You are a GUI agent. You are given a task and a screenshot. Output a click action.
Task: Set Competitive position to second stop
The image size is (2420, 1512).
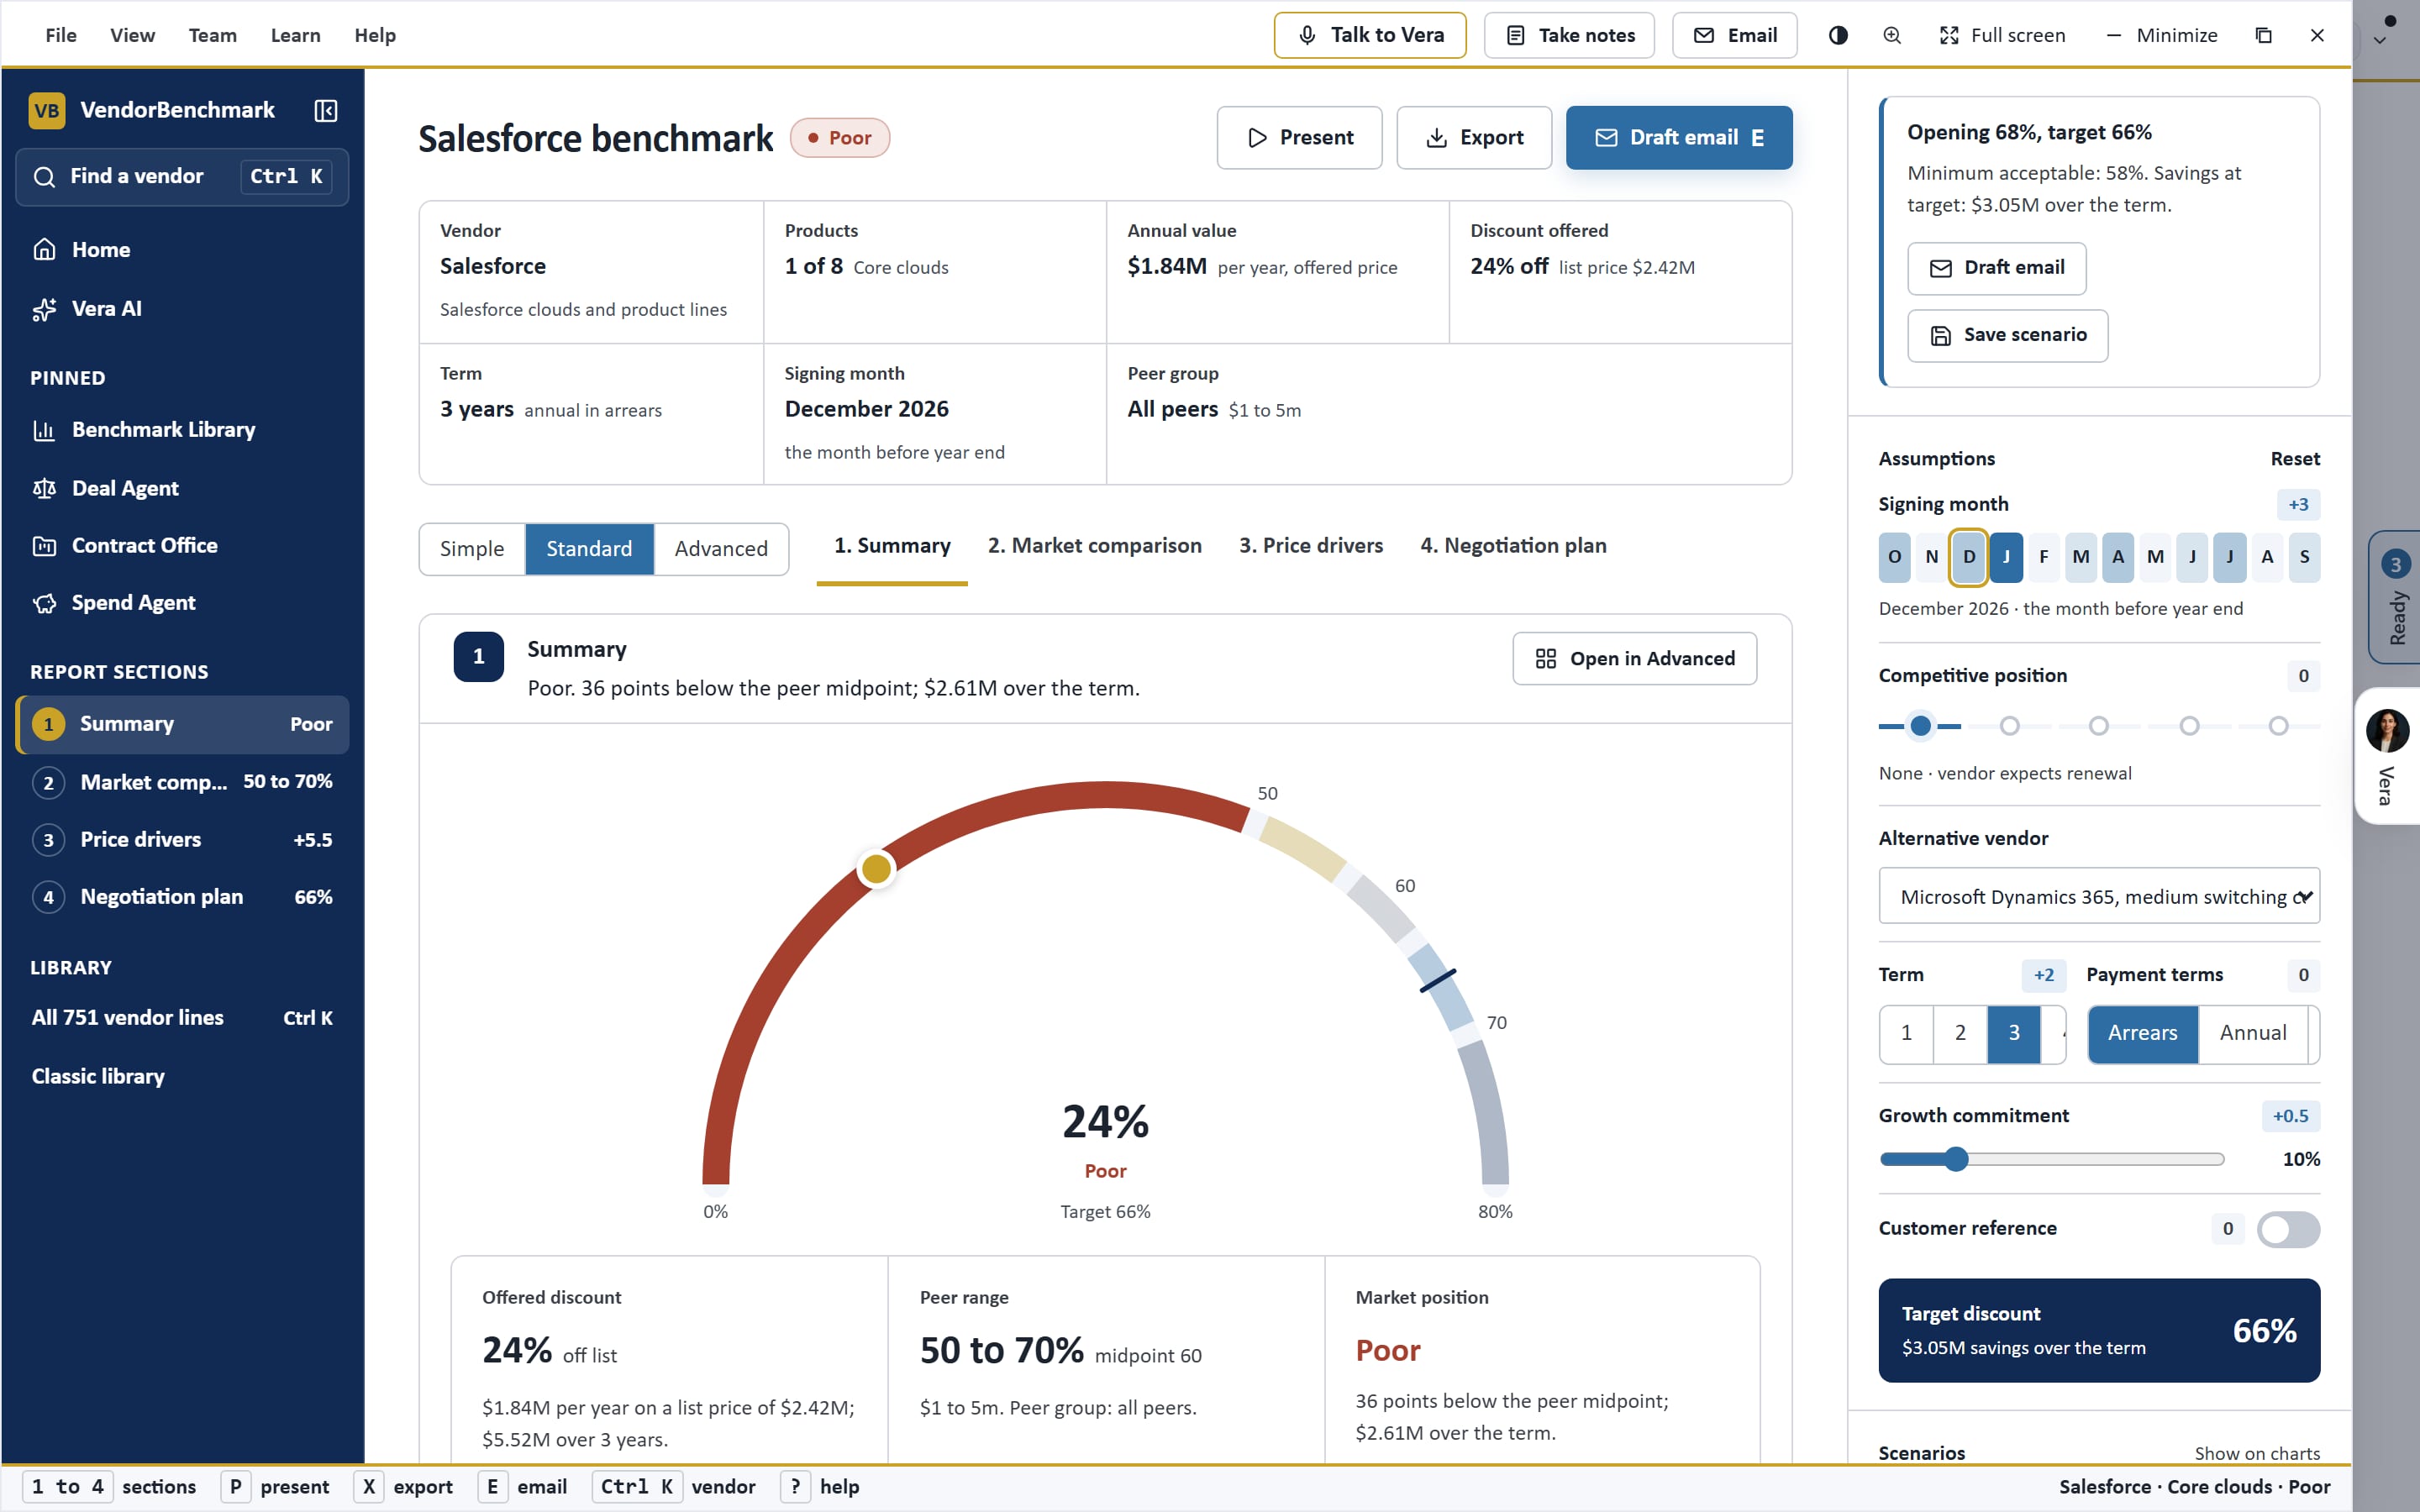click(x=2009, y=726)
